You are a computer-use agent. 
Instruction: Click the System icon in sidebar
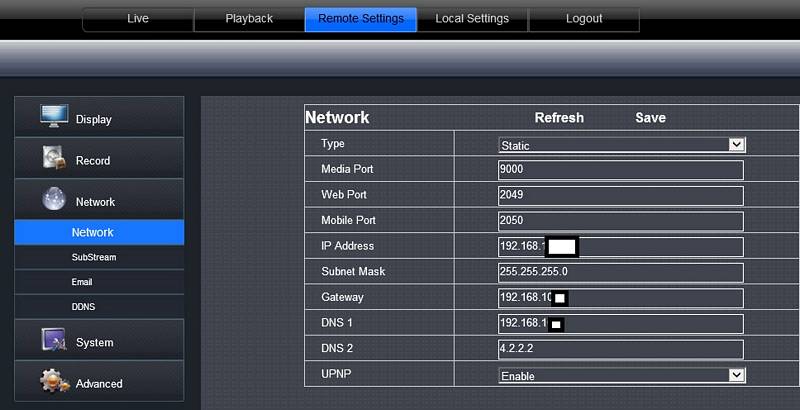[54, 341]
